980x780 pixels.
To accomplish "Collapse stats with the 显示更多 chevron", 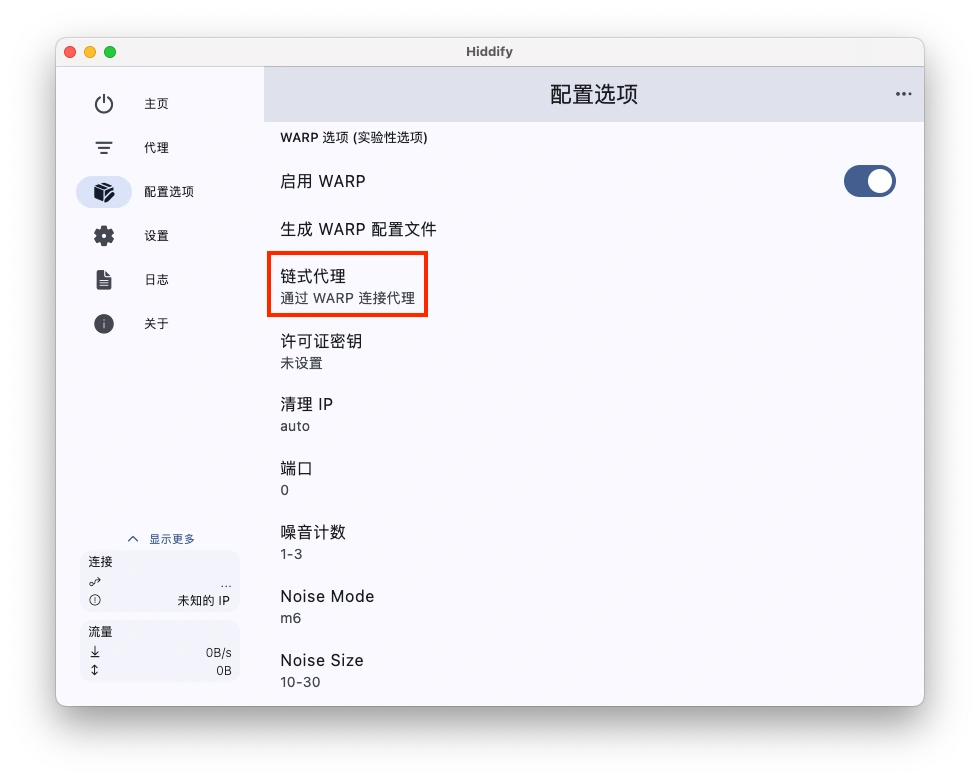I will pyautogui.click(x=133, y=539).
